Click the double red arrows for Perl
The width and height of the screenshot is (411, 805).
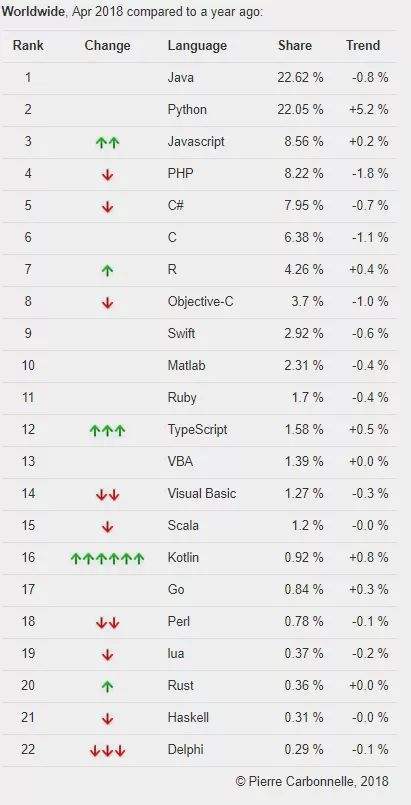[x=107, y=623]
